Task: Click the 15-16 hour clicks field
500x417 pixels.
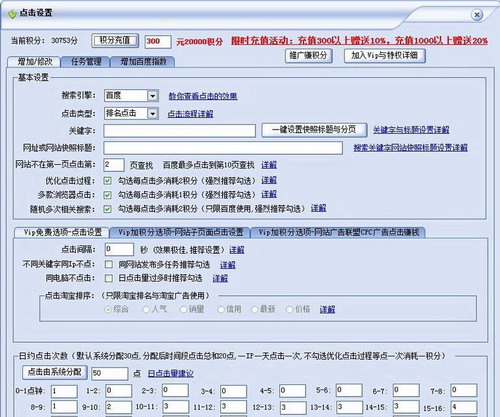Action: pyautogui.click(x=464, y=407)
